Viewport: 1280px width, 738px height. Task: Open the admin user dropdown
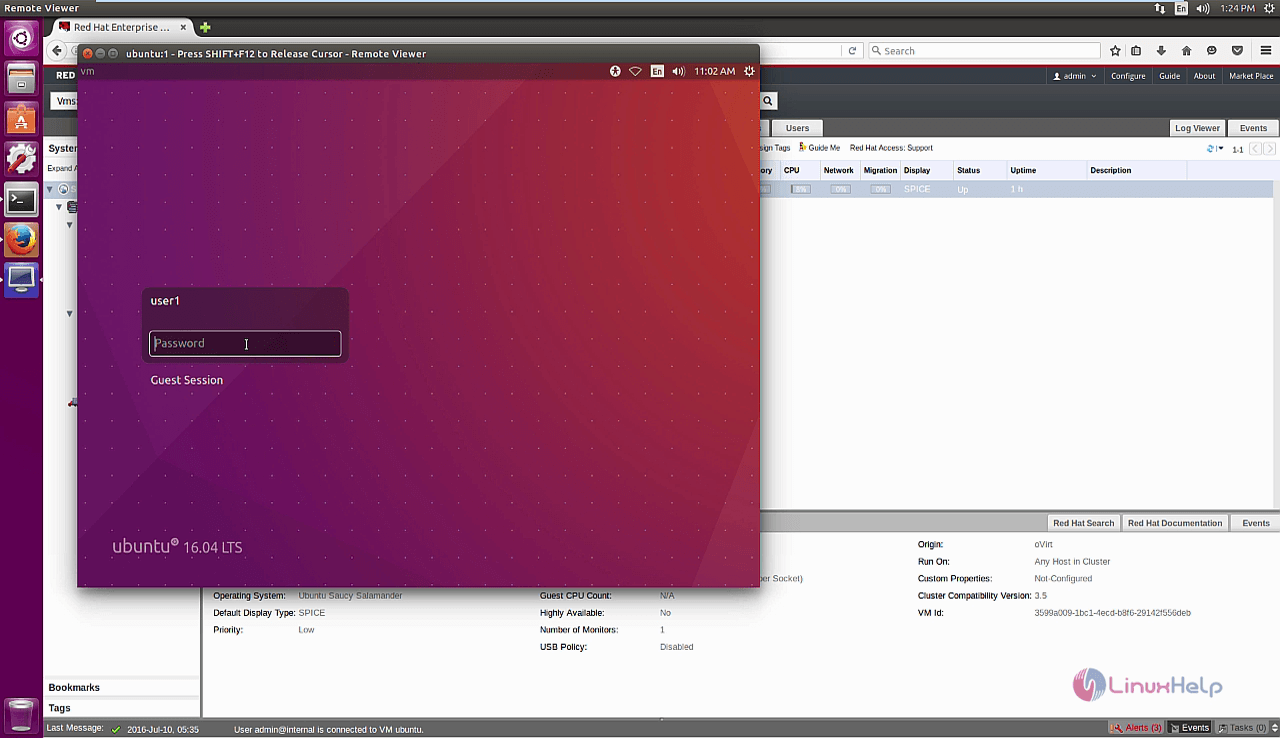point(1075,76)
